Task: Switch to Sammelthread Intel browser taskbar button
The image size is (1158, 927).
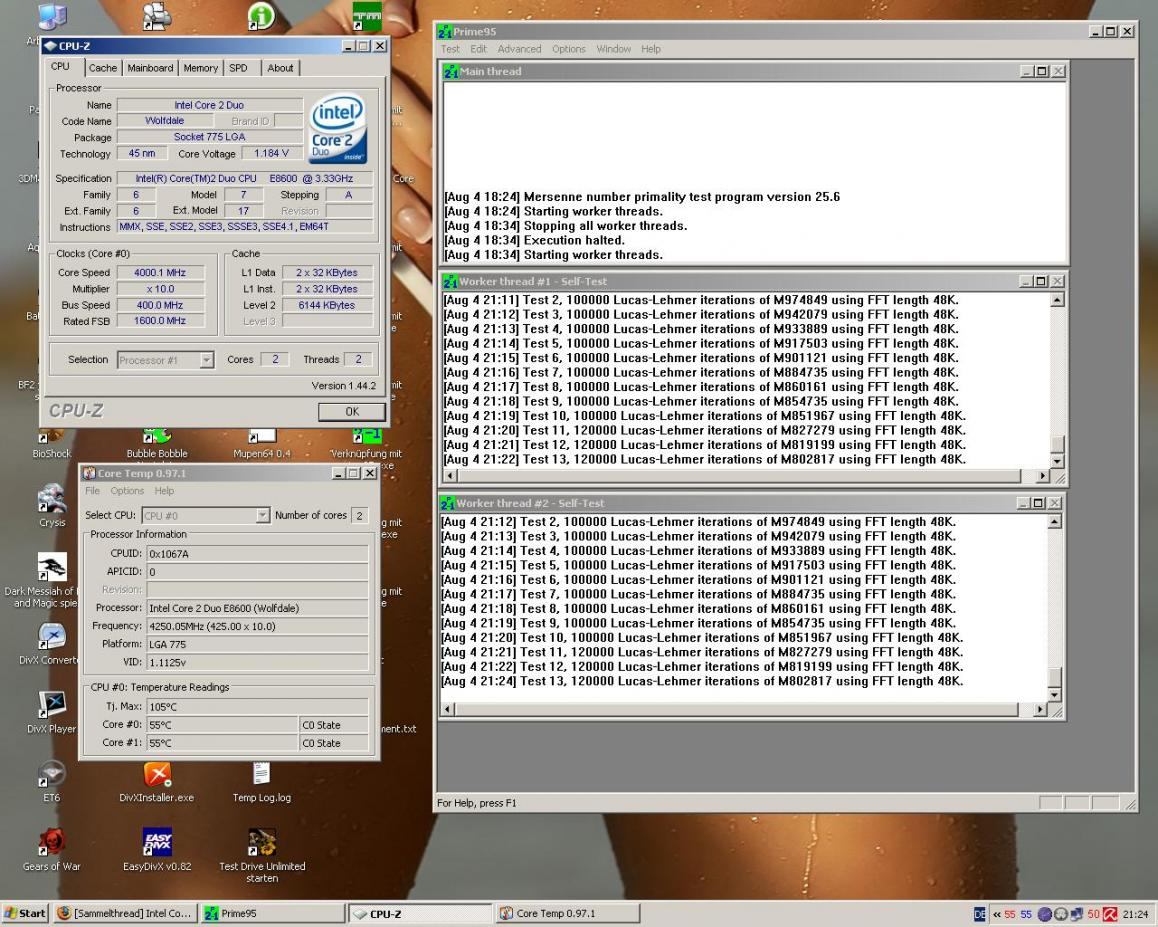Action: [x=125, y=914]
